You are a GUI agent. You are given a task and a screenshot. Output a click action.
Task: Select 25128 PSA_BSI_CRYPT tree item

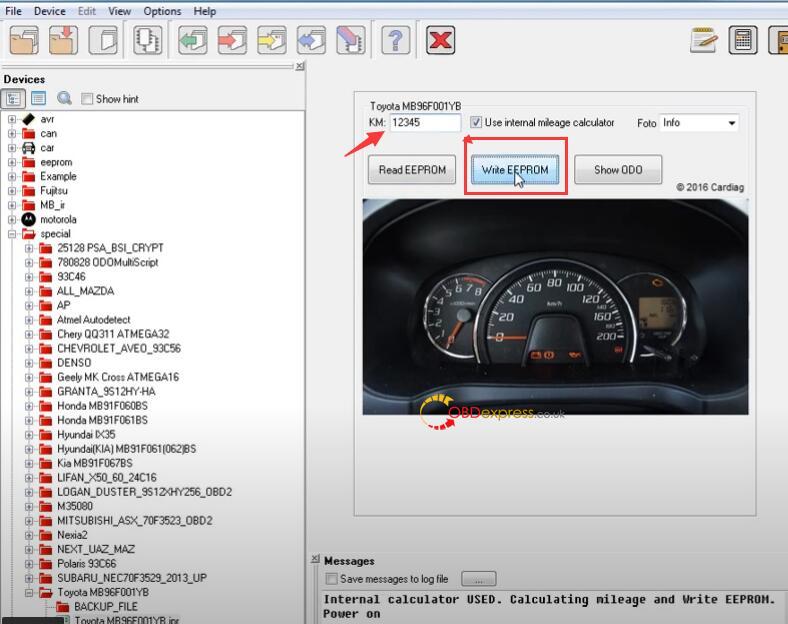[x=110, y=248]
